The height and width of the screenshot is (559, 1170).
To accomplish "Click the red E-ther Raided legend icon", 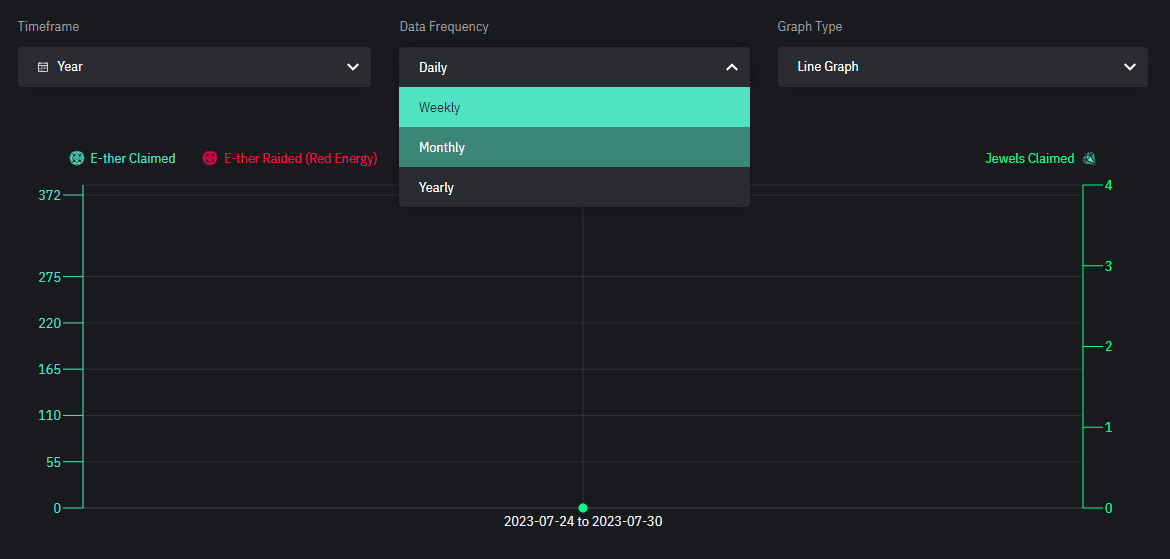I will [210, 158].
